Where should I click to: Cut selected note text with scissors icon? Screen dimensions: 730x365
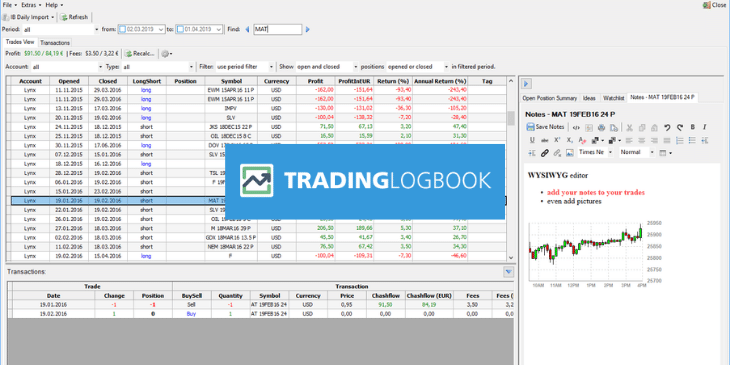[629, 127]
